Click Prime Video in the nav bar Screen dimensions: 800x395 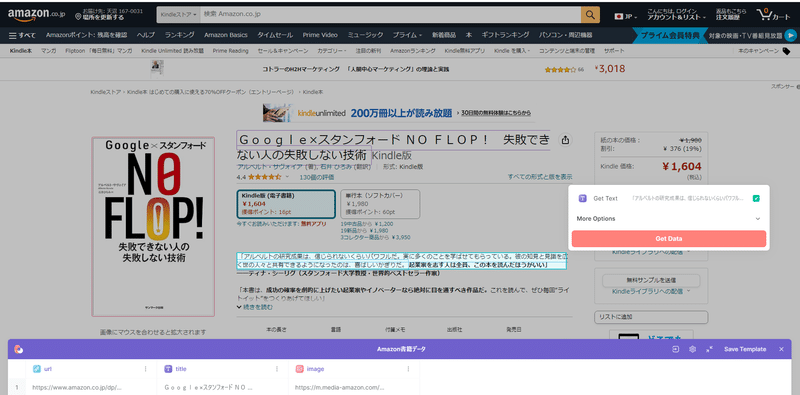[x=320, y=35]
